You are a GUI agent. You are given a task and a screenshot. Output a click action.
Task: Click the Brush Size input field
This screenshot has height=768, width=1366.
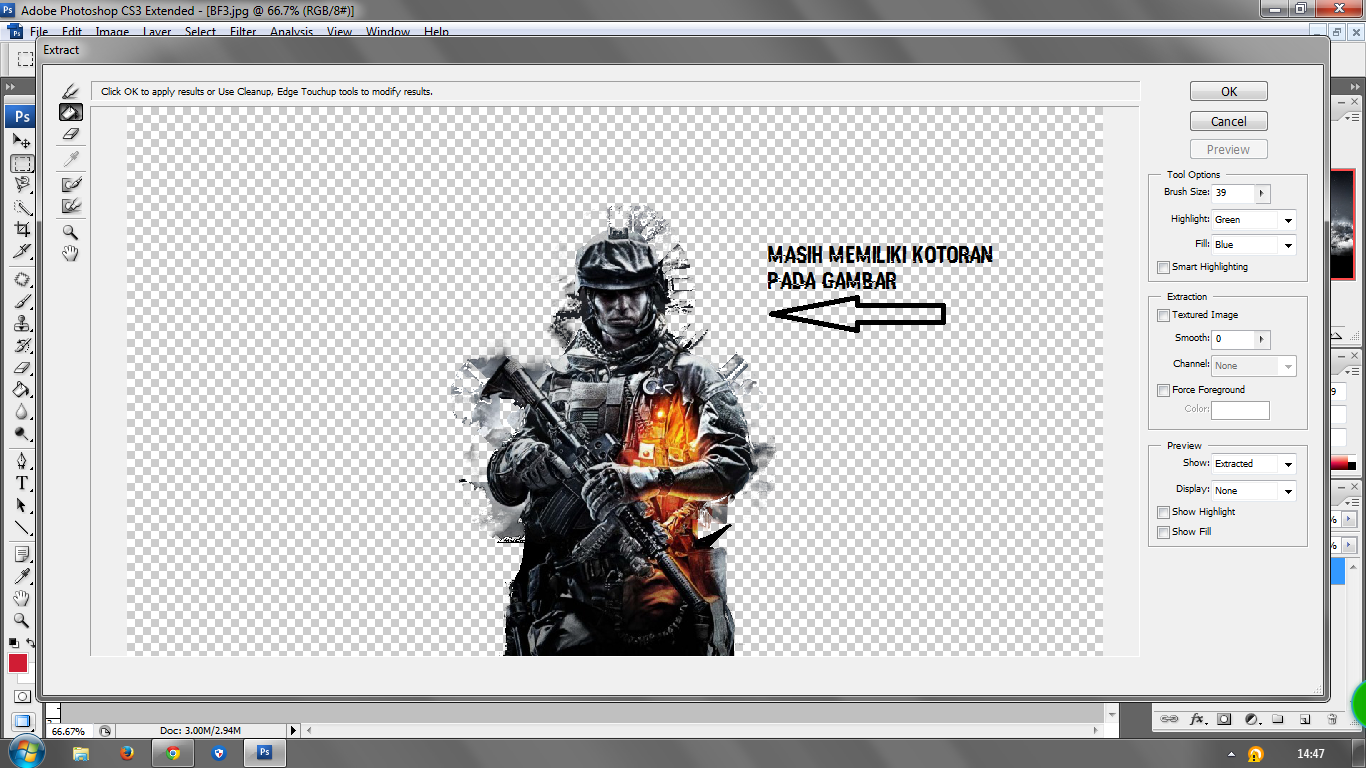coord(1233,193)
